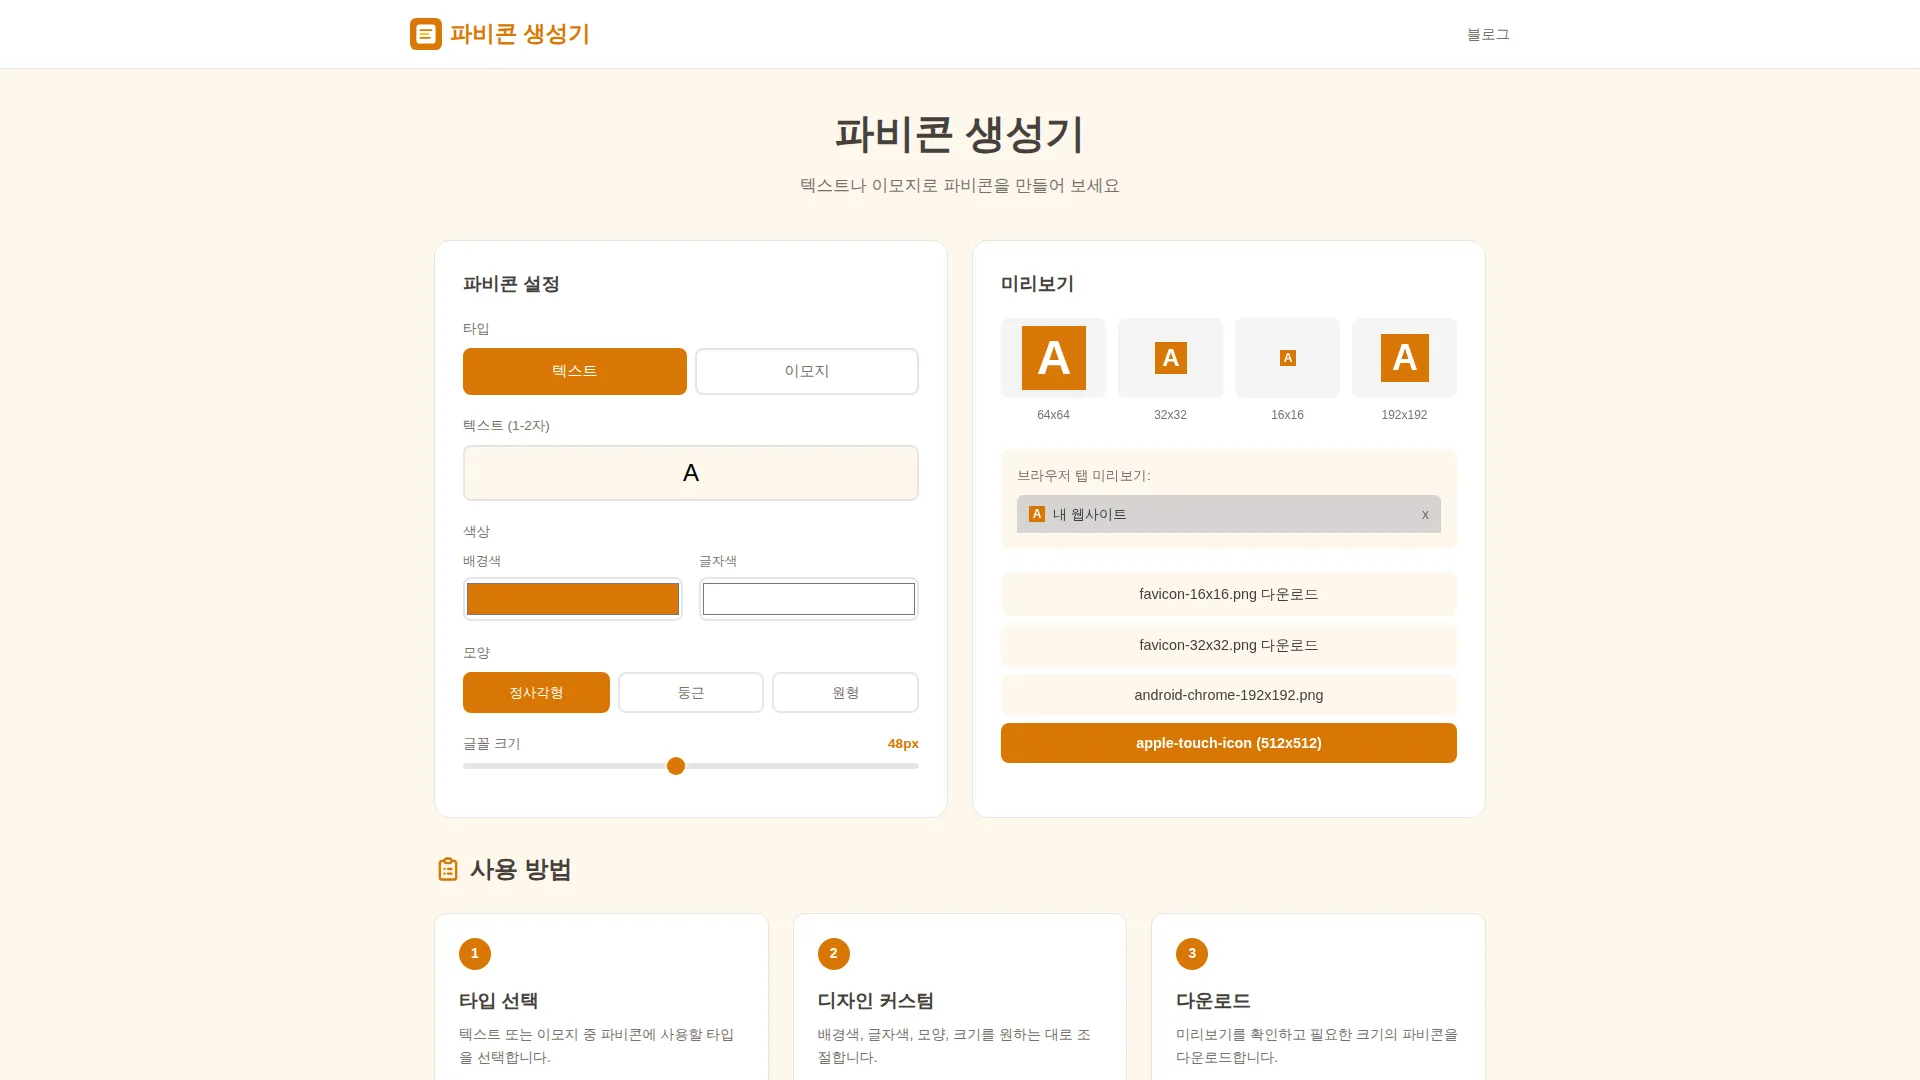This screenshot has width=1920, height=1080.
Task: Switch type to 텍스트
Action: (x=574, y=371)
